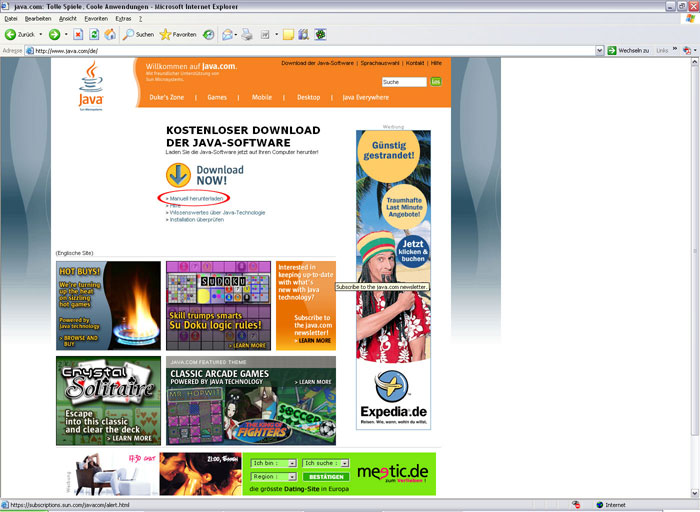This screenshot has height=512, width=700.
Task: Click the Edit document toolbar icon
Action: [x=265, y=34]
